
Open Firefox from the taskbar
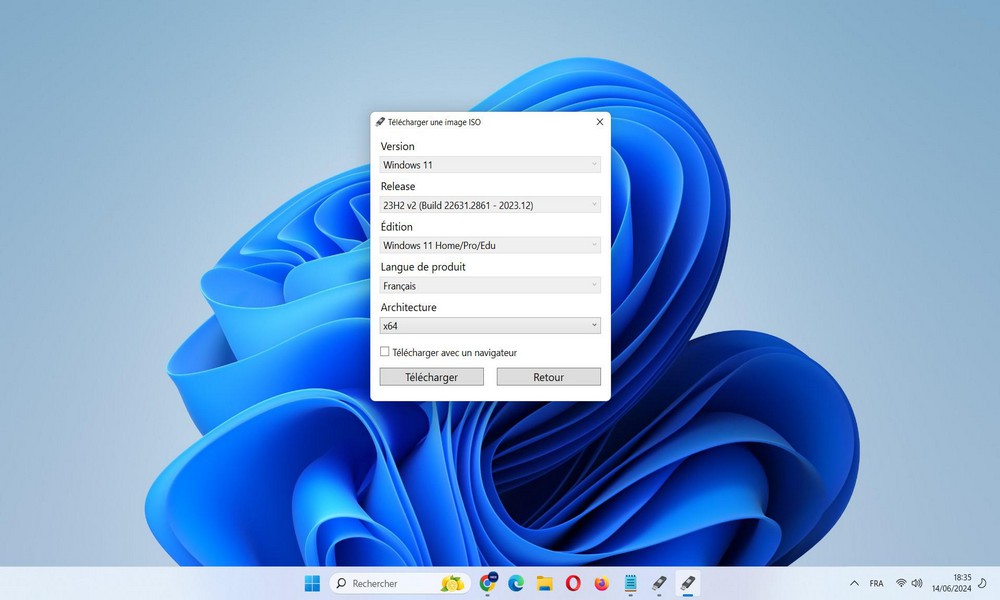(601, 583)
